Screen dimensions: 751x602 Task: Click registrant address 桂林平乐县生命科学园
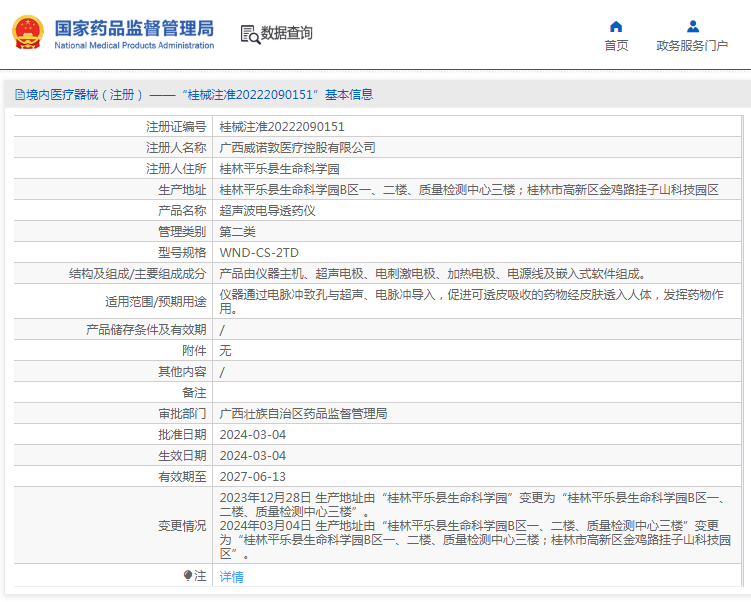click(279, 169)
